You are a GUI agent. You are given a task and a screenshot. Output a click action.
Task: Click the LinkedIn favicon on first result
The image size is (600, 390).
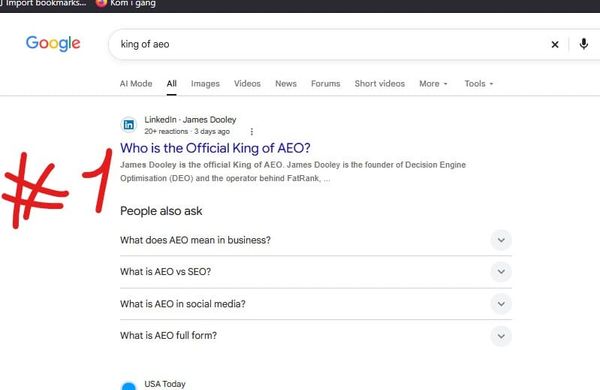pos(129,125)
